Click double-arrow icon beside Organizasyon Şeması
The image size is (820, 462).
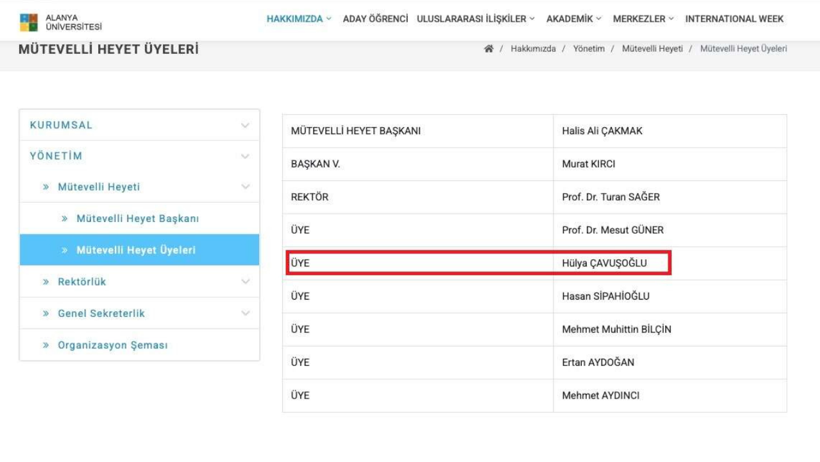point(46,345)
